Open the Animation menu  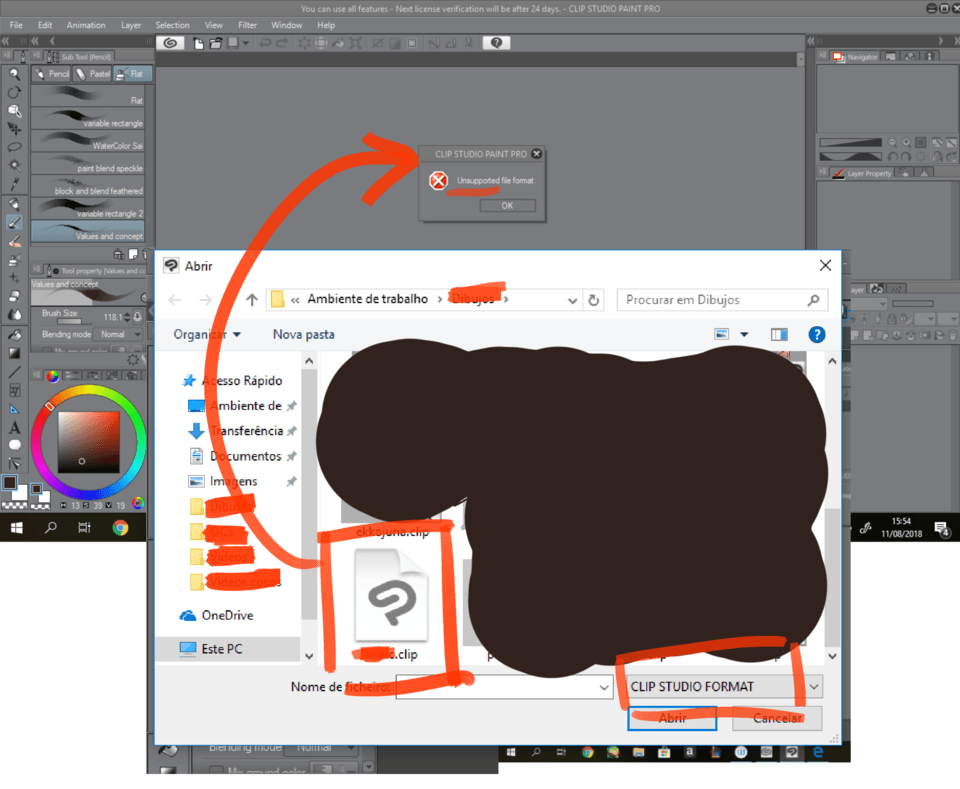coord(86,25)
